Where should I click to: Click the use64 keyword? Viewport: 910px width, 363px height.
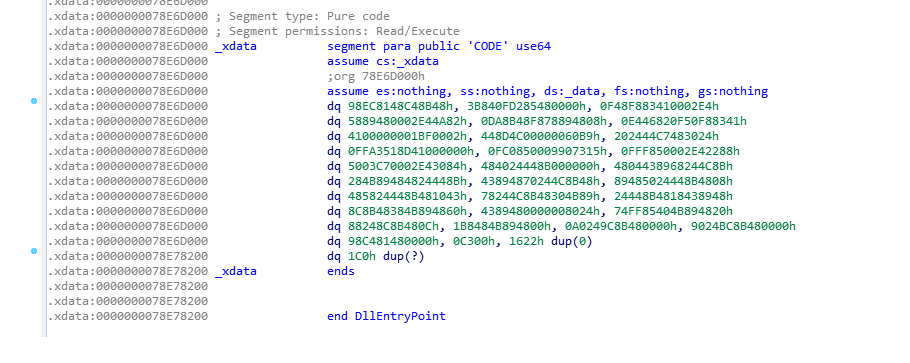[533, 46]
